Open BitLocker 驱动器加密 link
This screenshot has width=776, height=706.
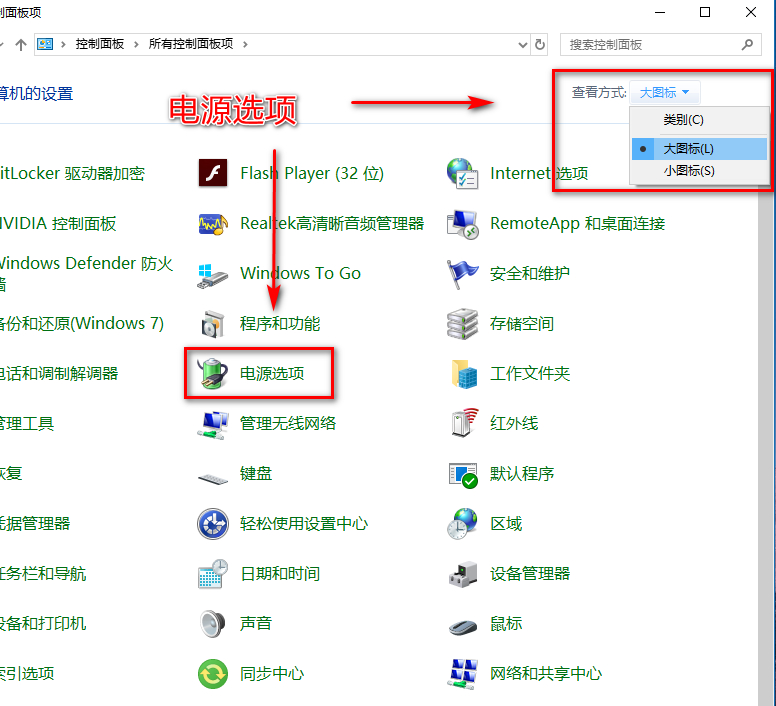[x=72, y=173]
